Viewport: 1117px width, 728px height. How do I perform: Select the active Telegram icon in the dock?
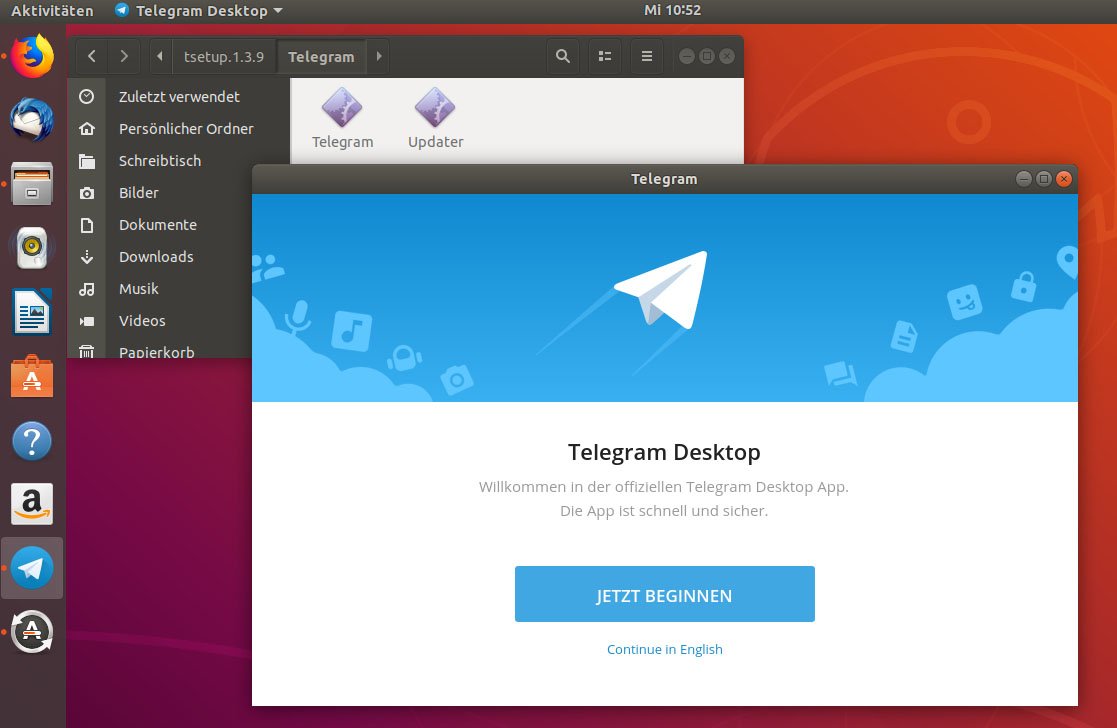(31, 567)
